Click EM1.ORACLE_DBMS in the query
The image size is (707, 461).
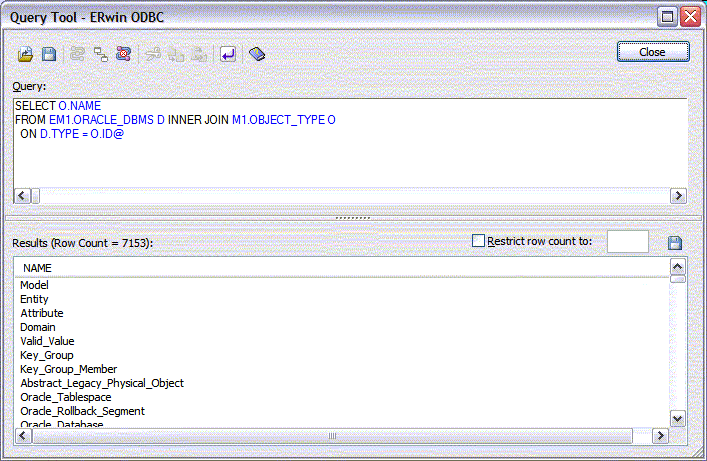[x=101, y=120]
